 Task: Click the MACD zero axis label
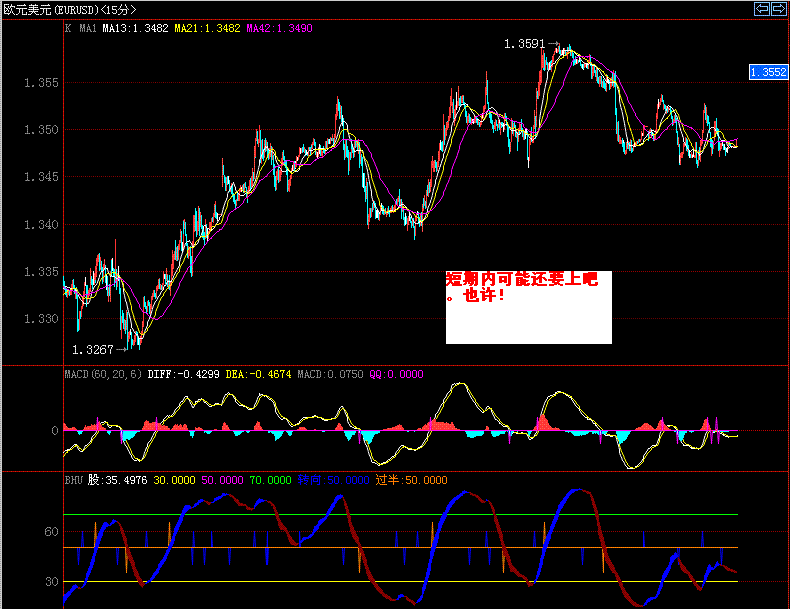tap(55, 431)
